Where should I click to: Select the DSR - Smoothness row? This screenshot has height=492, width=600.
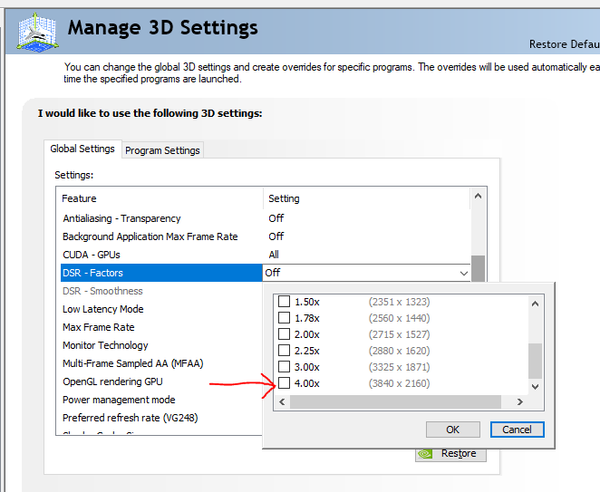[161, 291]
